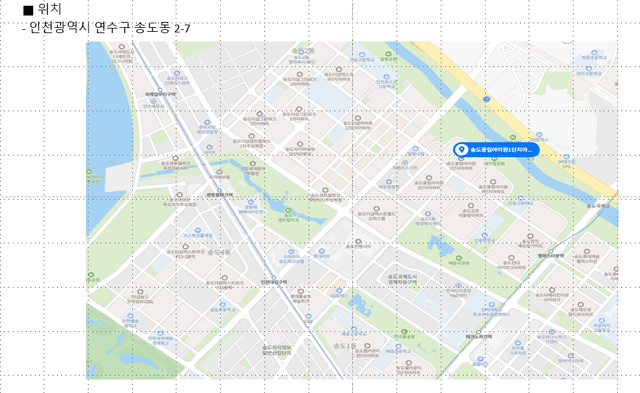This screenshot has height=393, width=640.
Task: Click the 송도지식정보 일반산업단지 label
Action: click(277, 350)
